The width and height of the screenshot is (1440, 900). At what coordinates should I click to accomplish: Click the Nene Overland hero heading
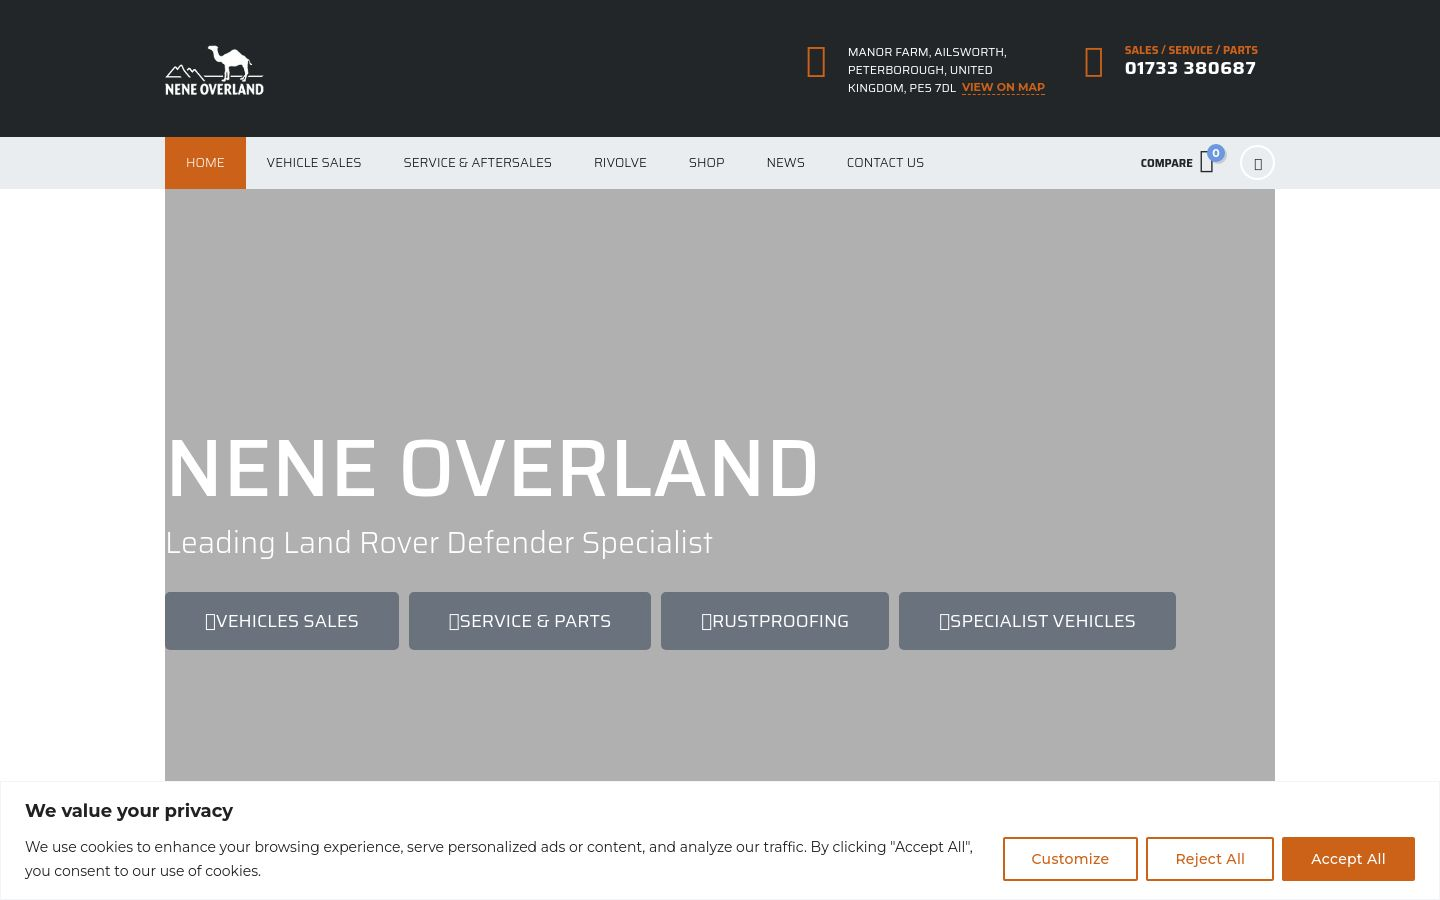(x=492, y=468)
